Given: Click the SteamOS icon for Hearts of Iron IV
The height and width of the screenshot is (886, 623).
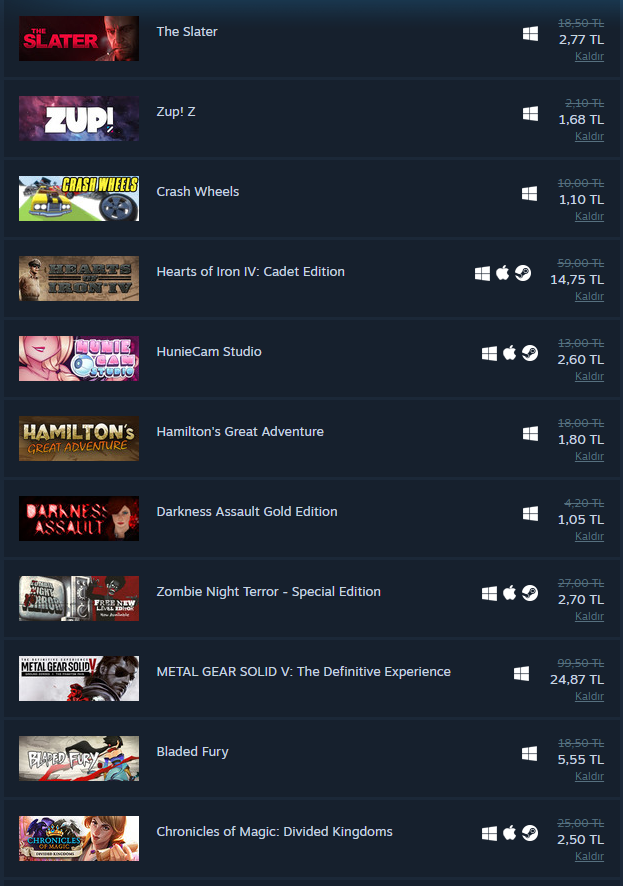Looking at the screenshot, I should pyautogui.click(x=523, y=273).
